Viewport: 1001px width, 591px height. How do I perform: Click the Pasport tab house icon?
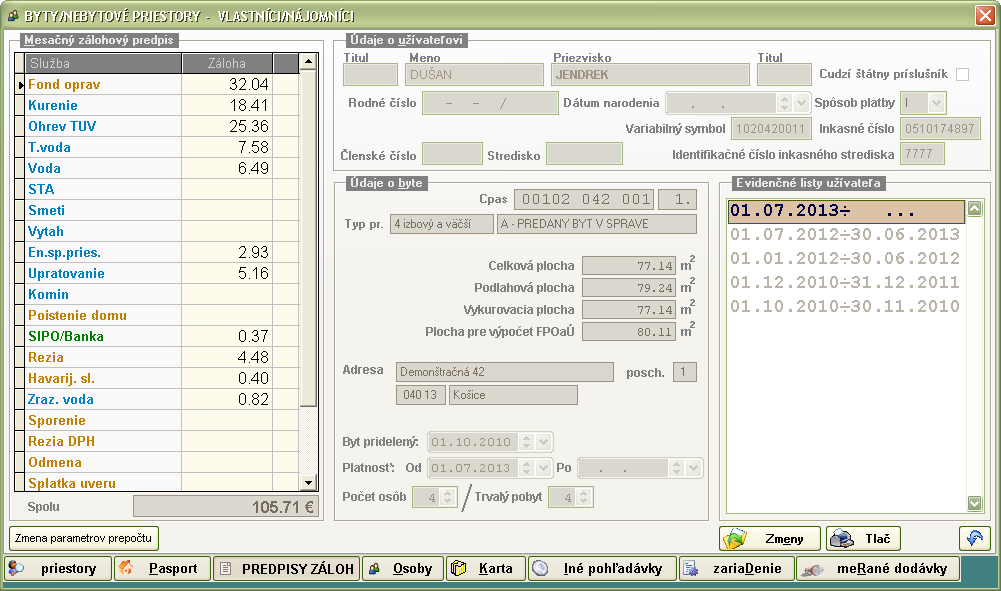[x=126, y=567]
